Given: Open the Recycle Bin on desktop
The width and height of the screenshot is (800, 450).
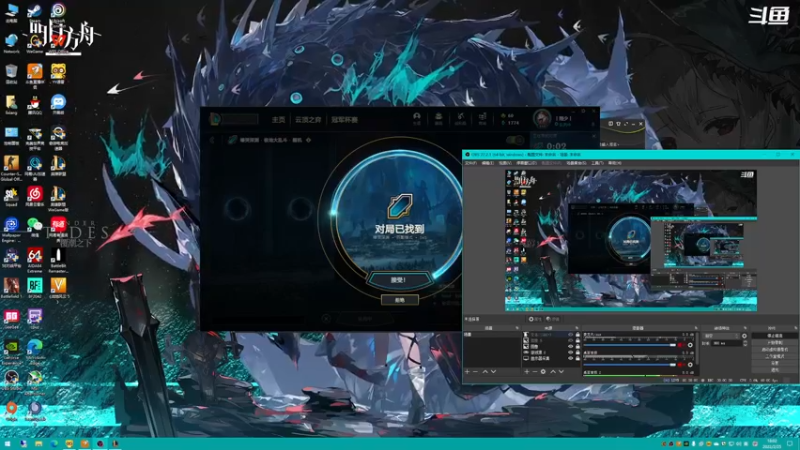Looking at the screenshot, I should coord(11,74).
